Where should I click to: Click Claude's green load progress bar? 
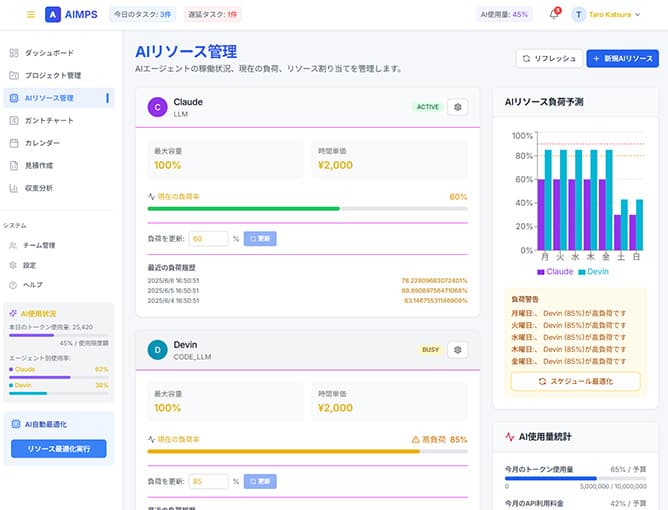(243, 209)
